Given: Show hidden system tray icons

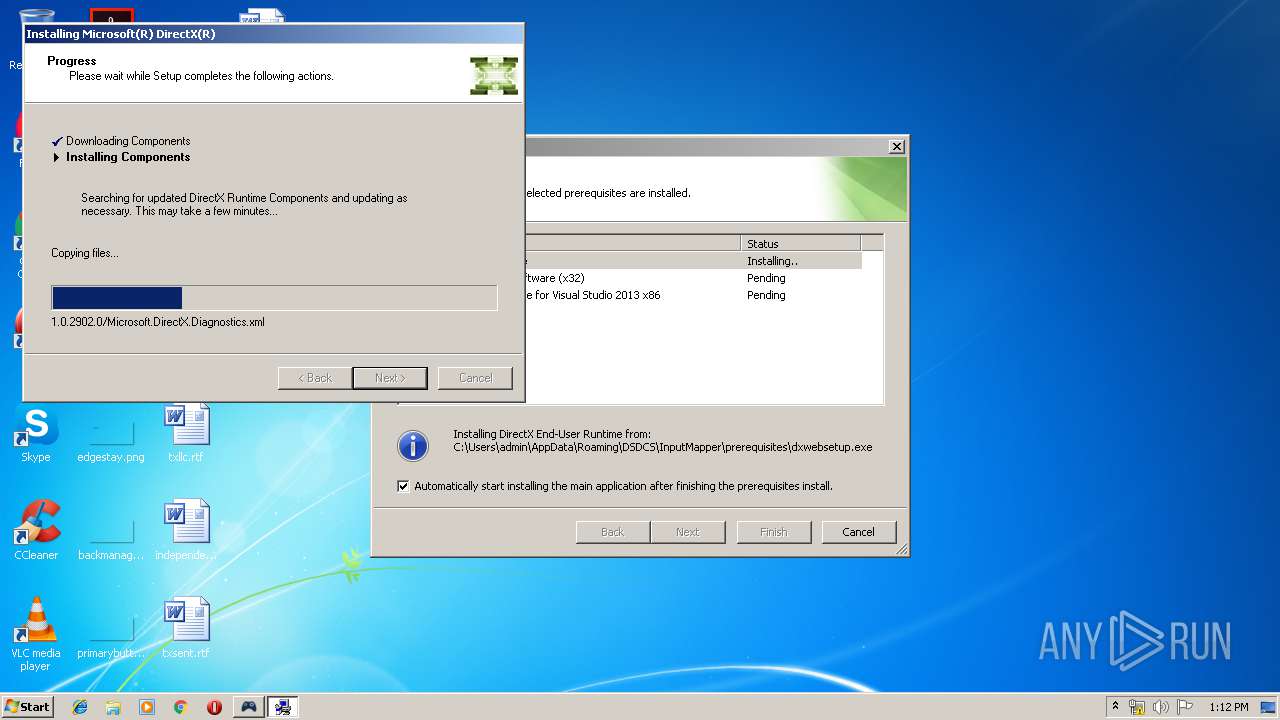Looking at the screenshot, I should pos(1115,707).
